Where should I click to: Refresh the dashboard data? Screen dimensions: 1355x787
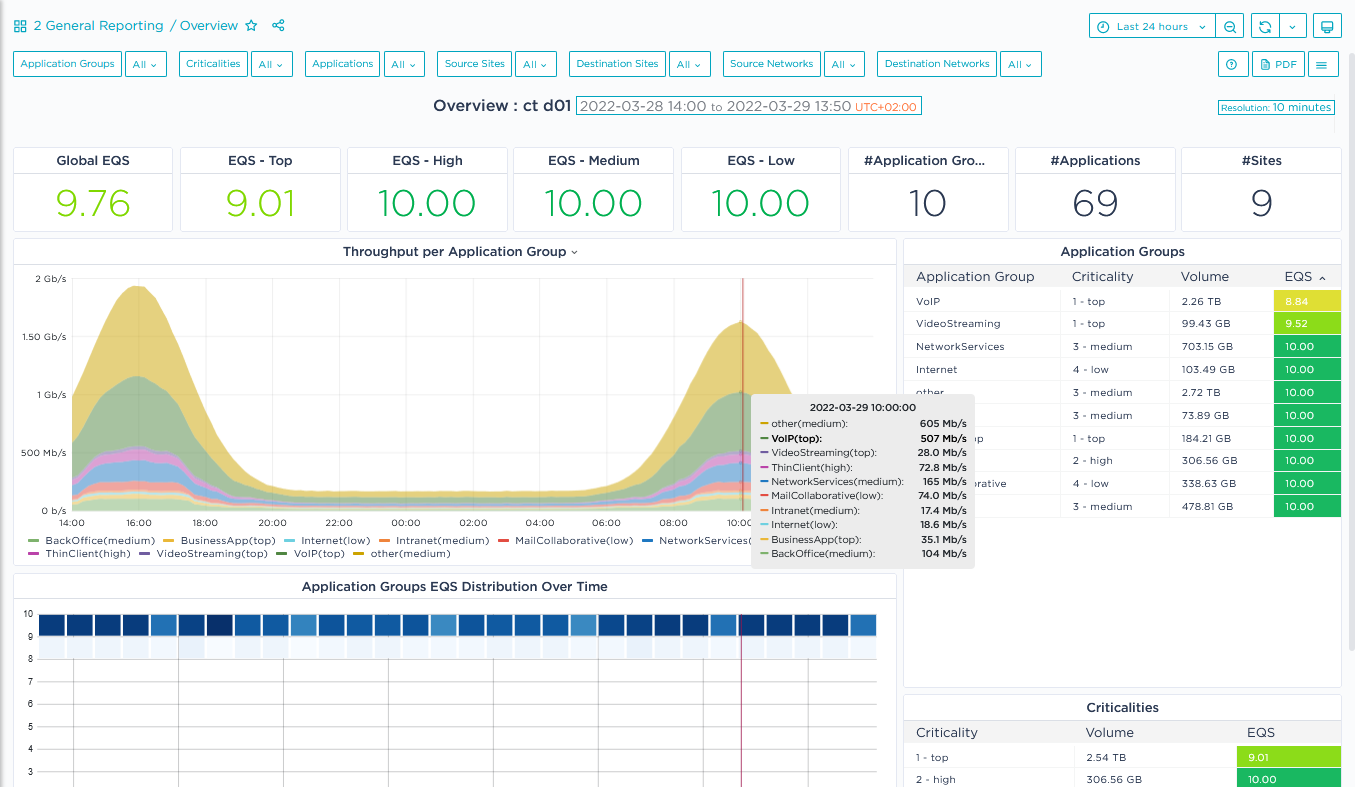(x=1265, y=27)
